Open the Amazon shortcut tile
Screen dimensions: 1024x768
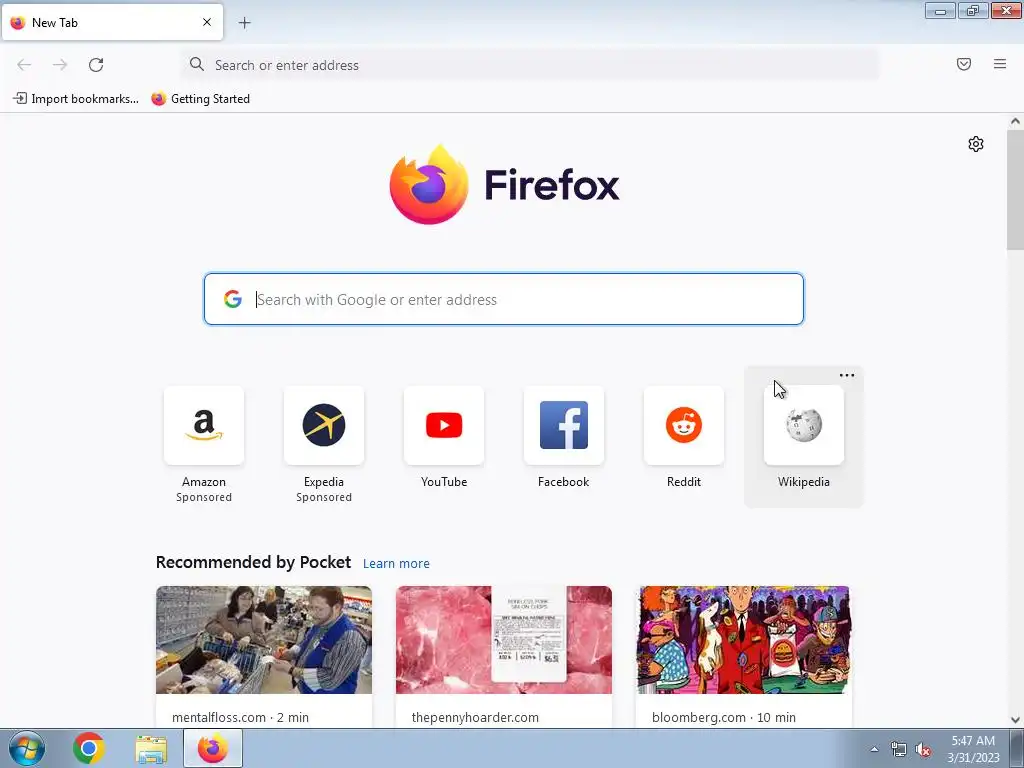204,425
